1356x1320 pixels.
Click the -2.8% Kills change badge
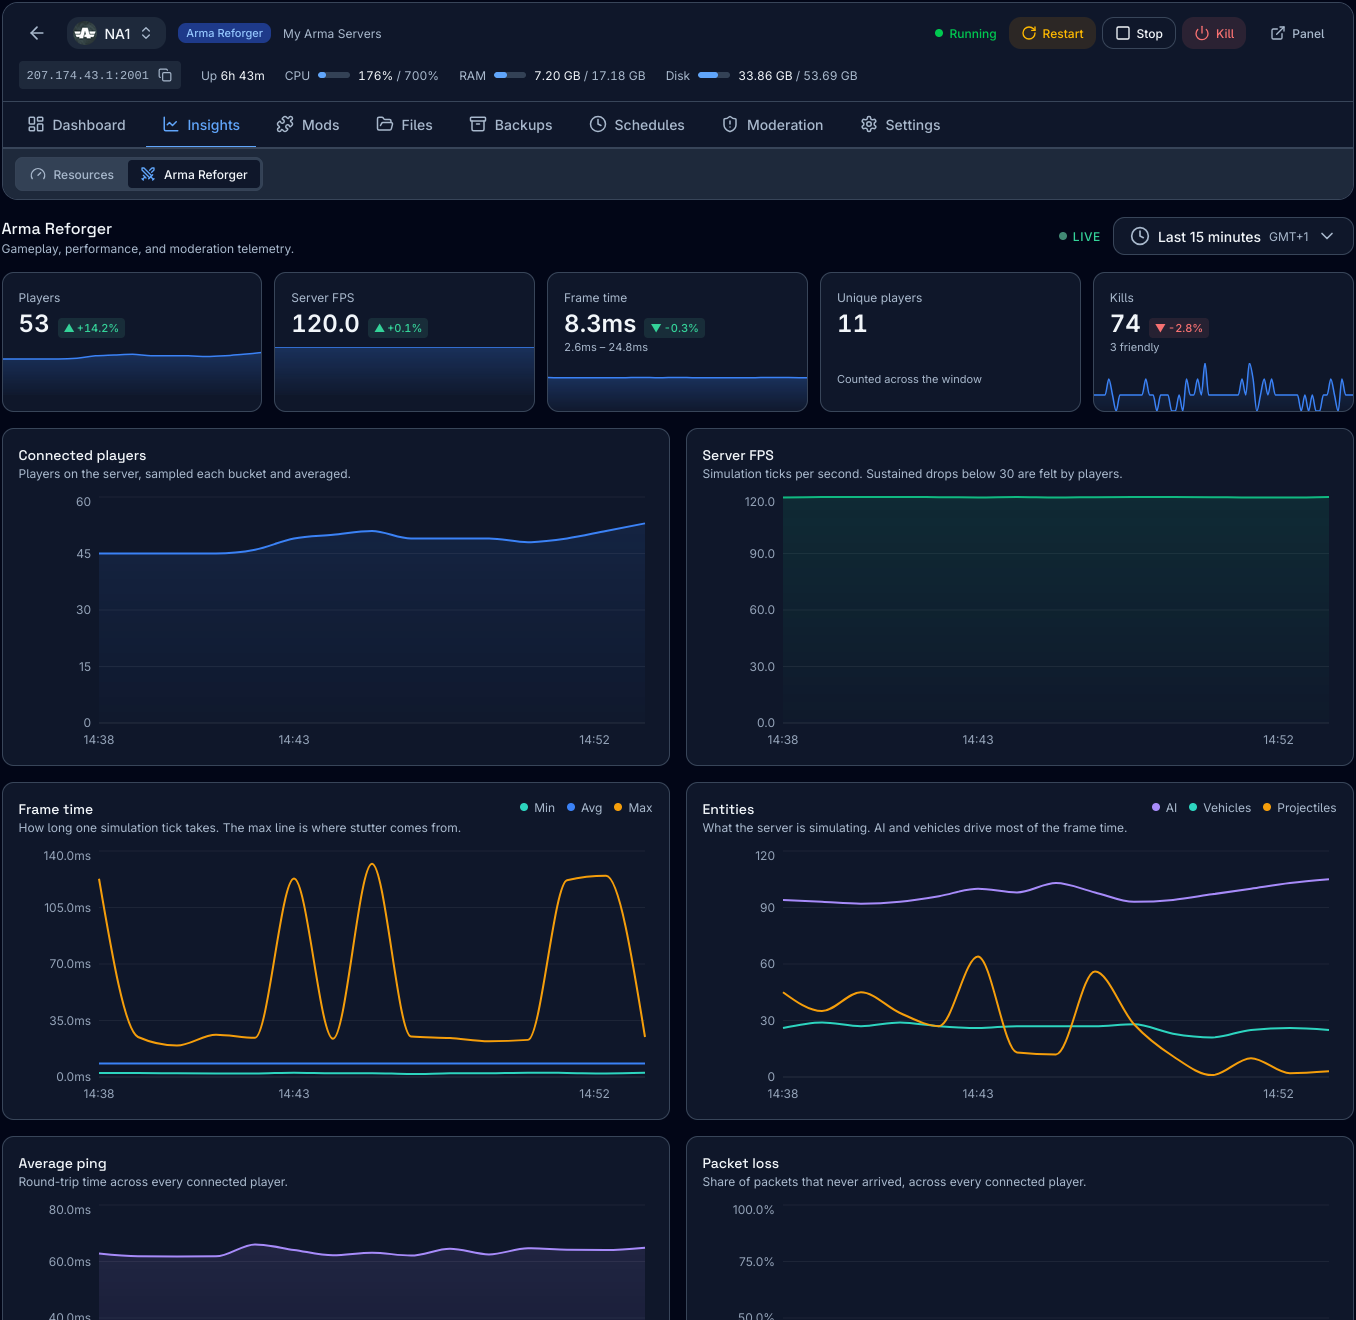pyautogui.click(x=1179, y=328)
